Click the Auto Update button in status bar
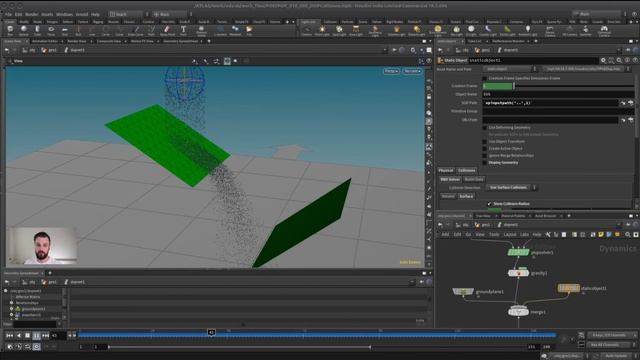The width and height of the screenshot is (640, 360). coord(616,356)
